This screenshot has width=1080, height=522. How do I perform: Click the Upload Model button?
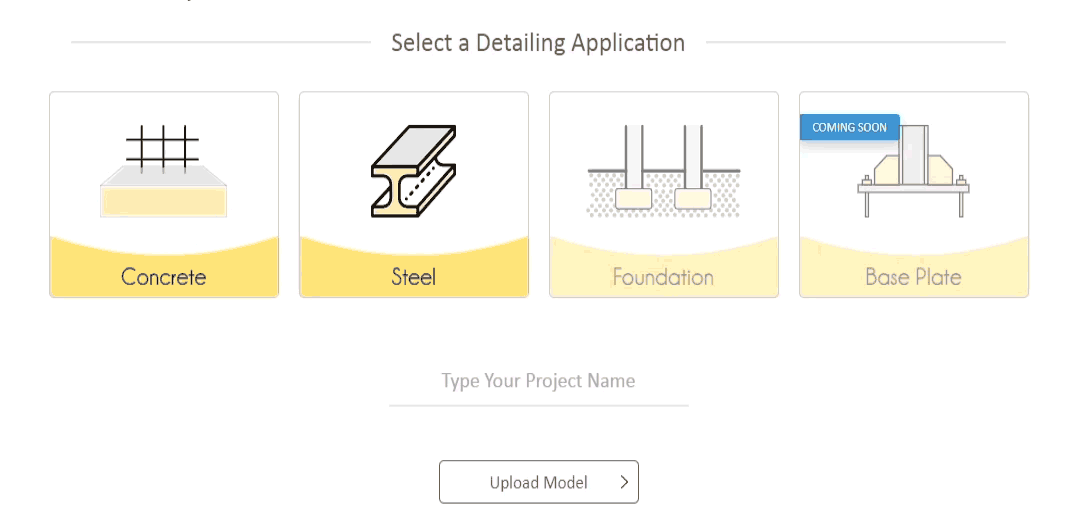(x=539, y=482)
